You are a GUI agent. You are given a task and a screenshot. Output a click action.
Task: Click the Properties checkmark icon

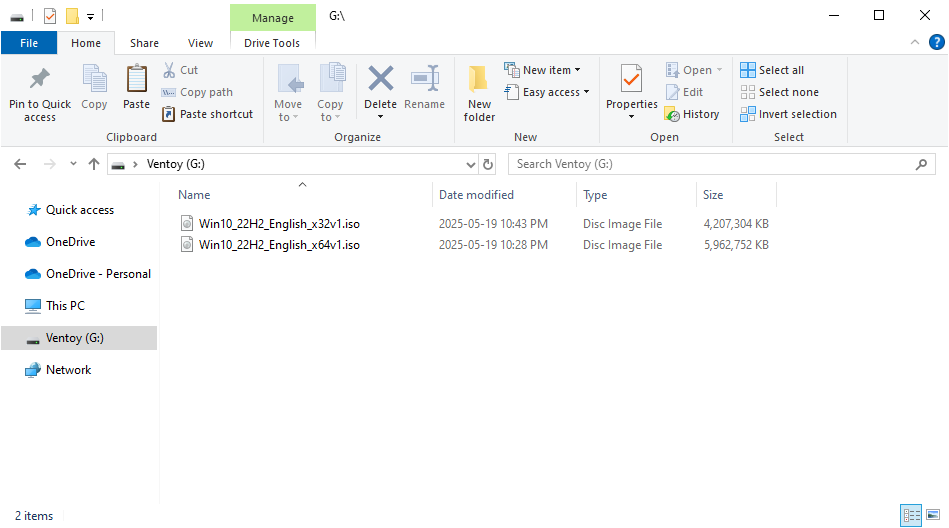(x=631, y=79)
